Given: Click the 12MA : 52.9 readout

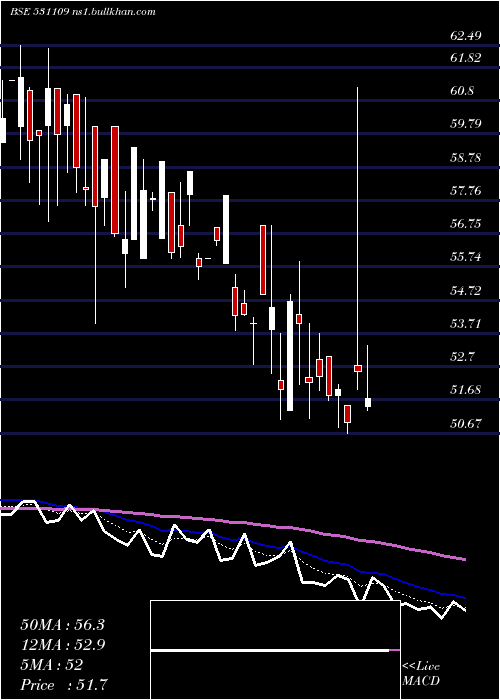Looking at the screenshot, I should click(62, 645).
